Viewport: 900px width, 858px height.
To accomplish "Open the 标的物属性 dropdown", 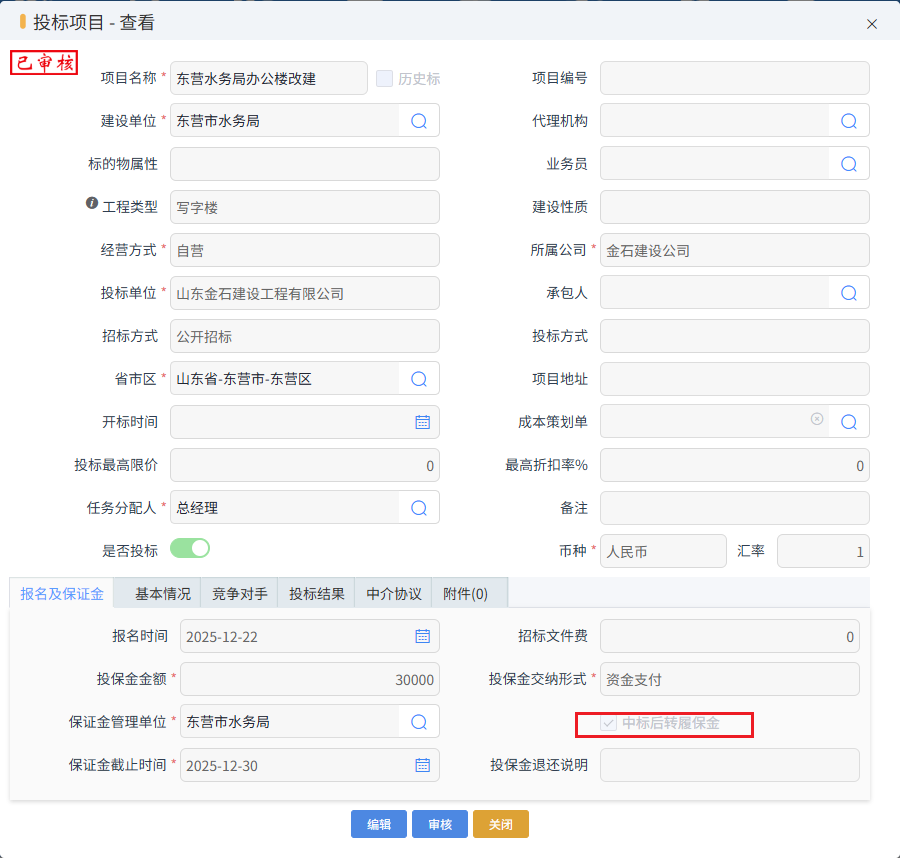I will 305,164.
